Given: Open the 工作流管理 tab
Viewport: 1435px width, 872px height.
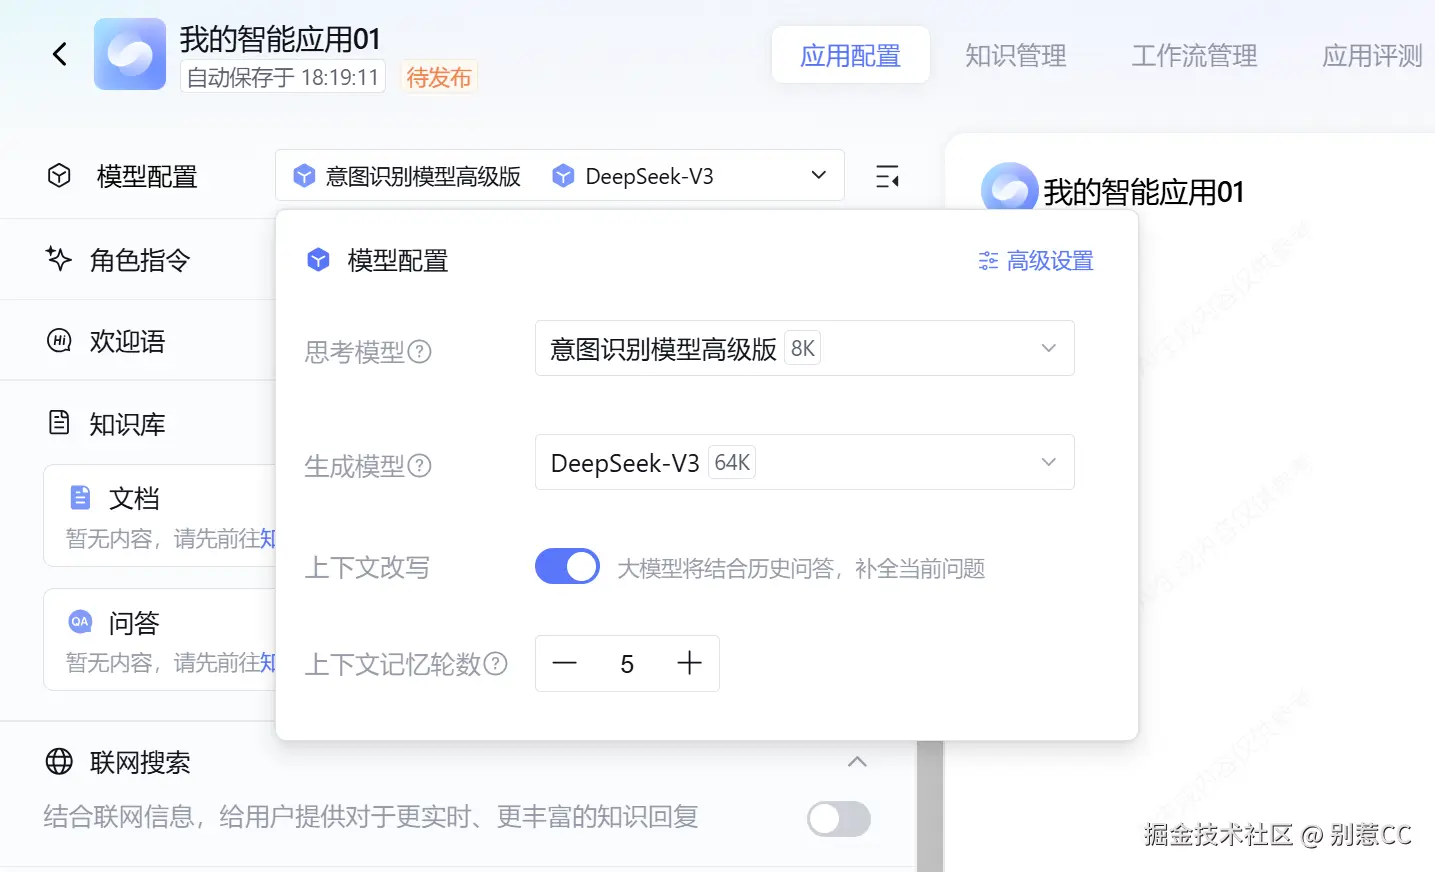Looking at the screenshot, I should [1194, 55].
